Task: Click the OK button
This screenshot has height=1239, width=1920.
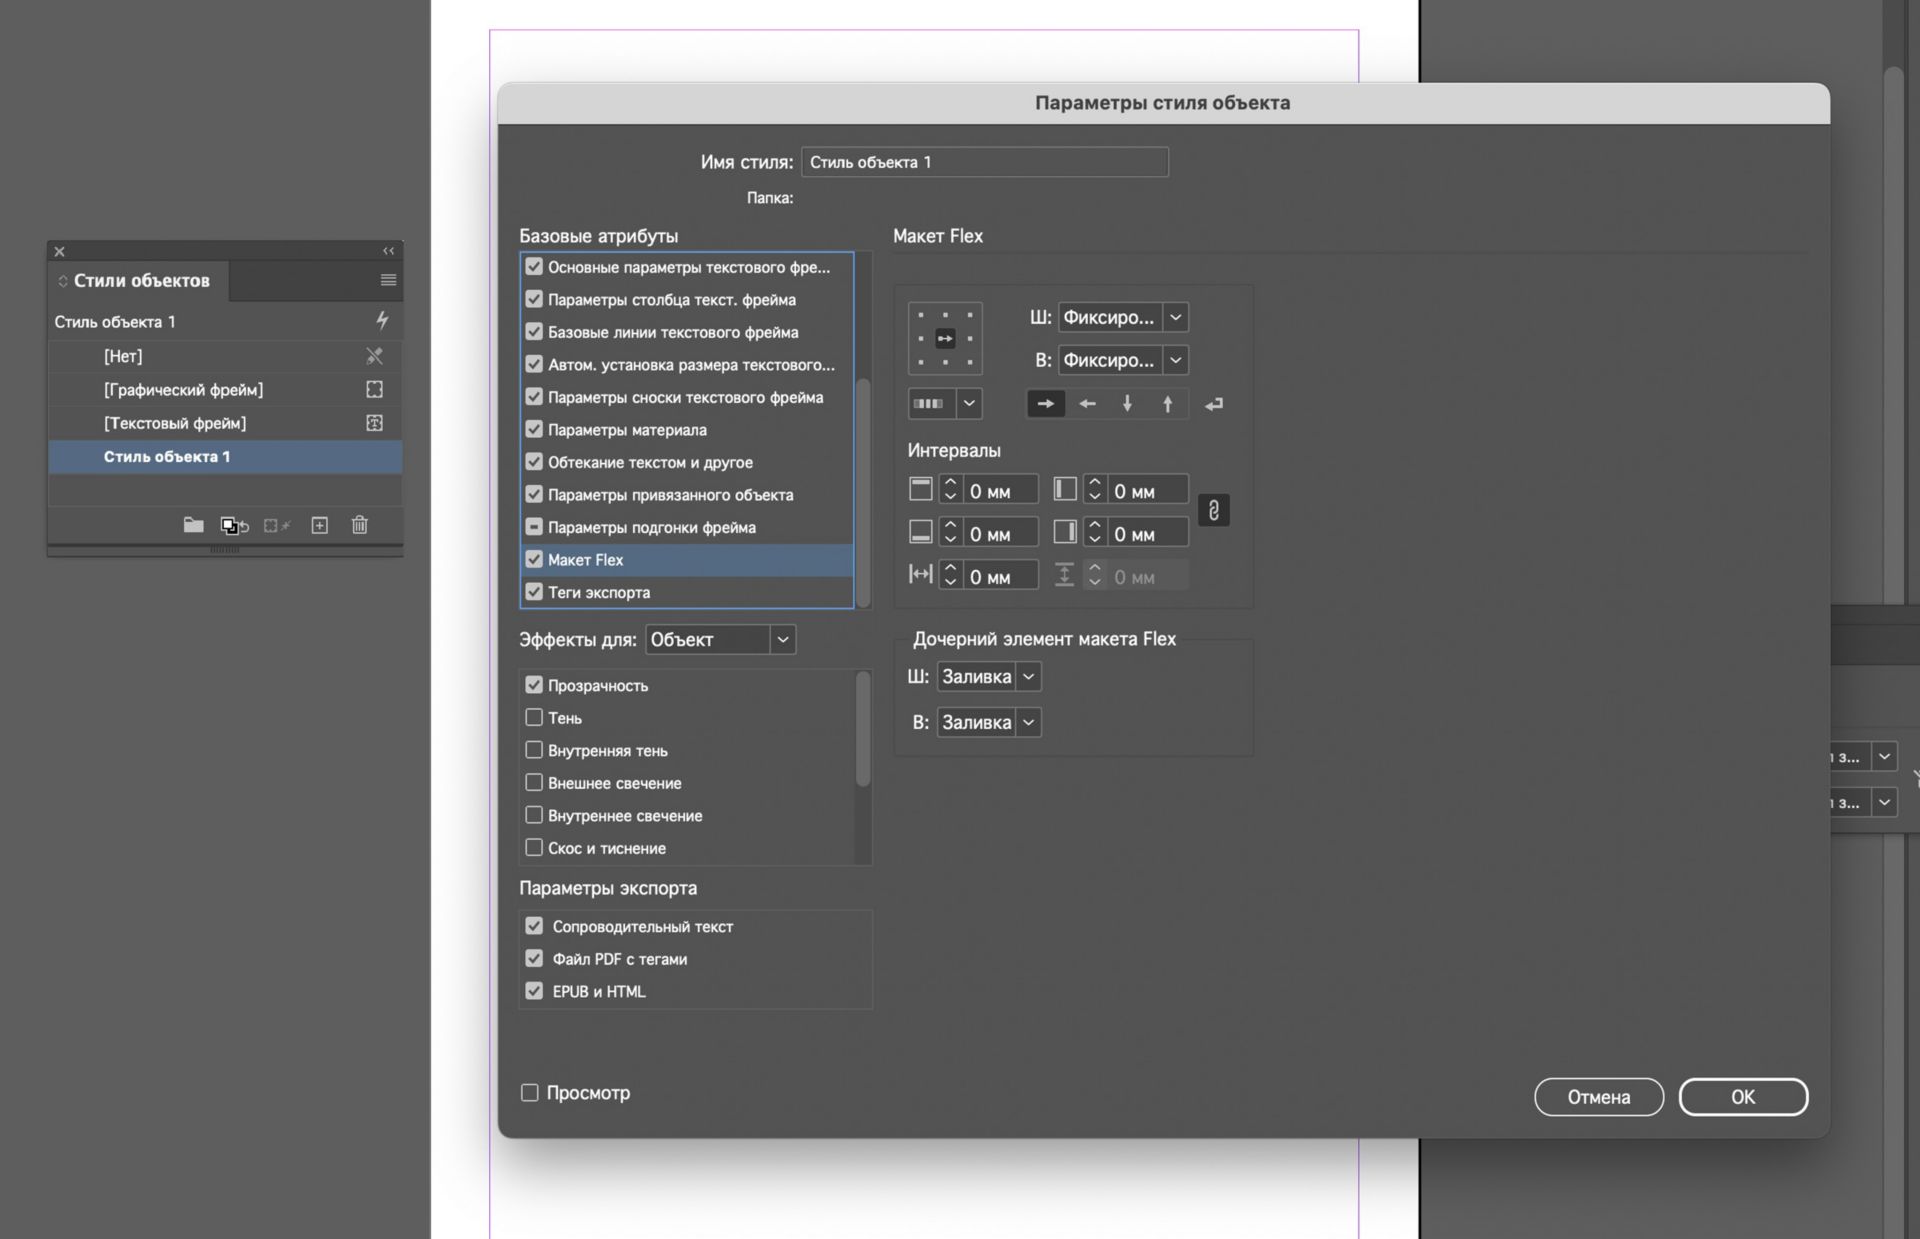Action: tap(1742, 1097)
